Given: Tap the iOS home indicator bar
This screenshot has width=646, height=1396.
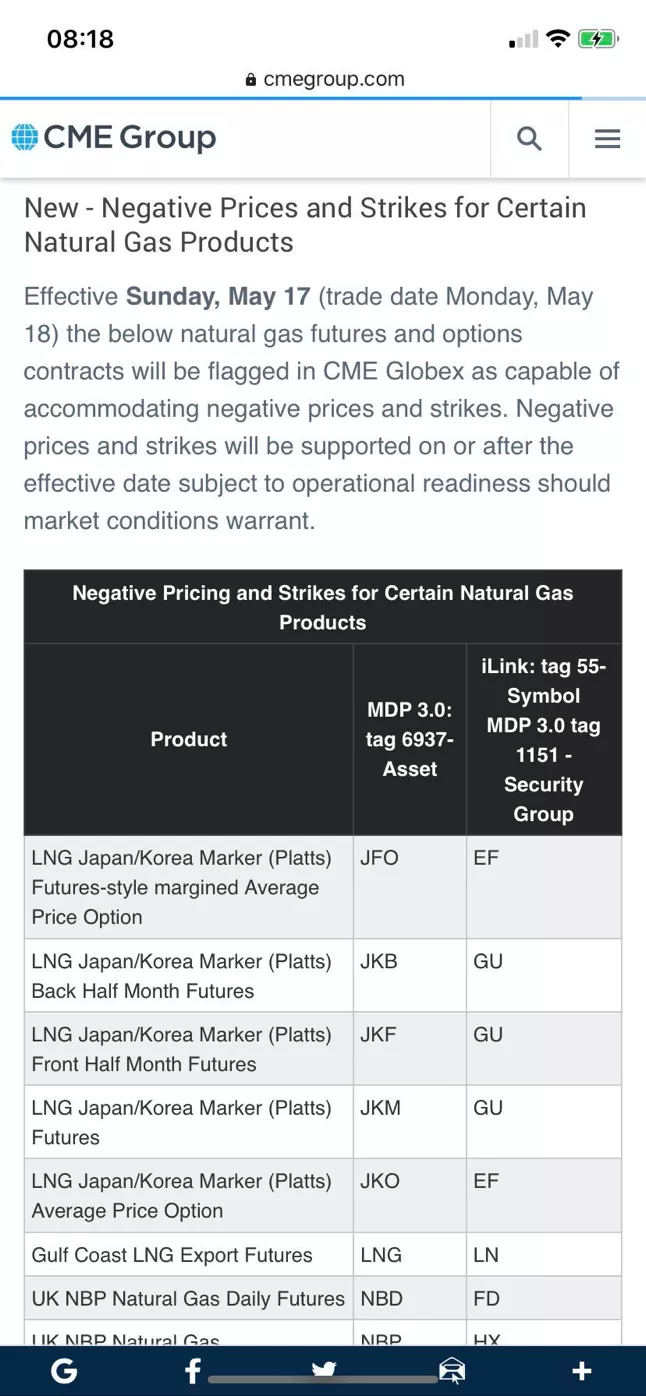Looking at the screenshot, I should click(x=323, y=1380).
